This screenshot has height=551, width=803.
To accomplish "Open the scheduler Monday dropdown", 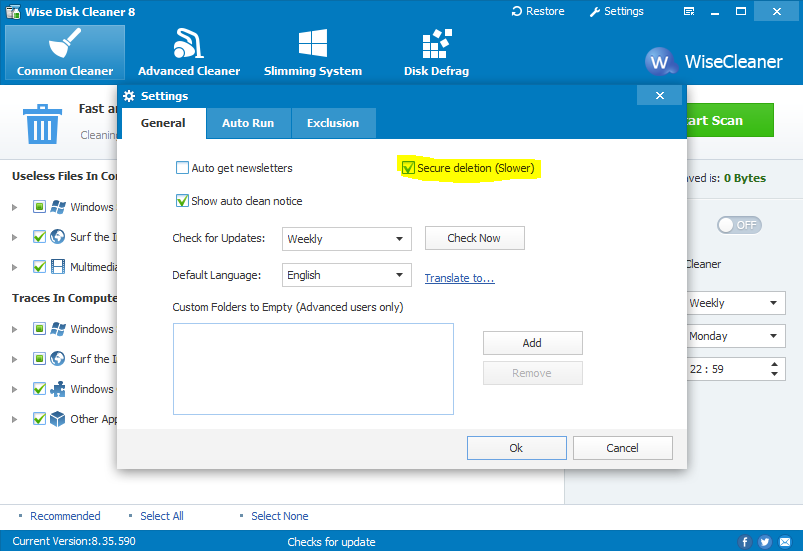I will point(736,336).
